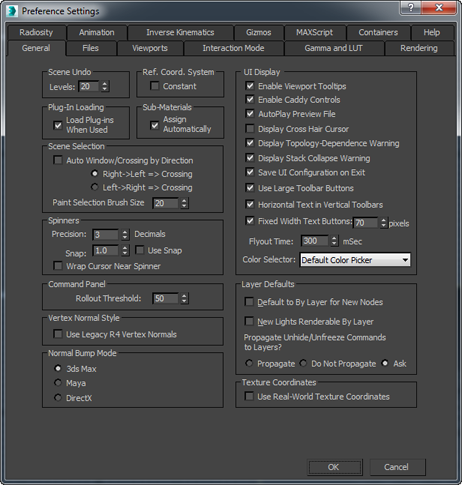Screen dimensions: 462x485
Task: Open the Color Selector dropdown
Action: (355, 260)
